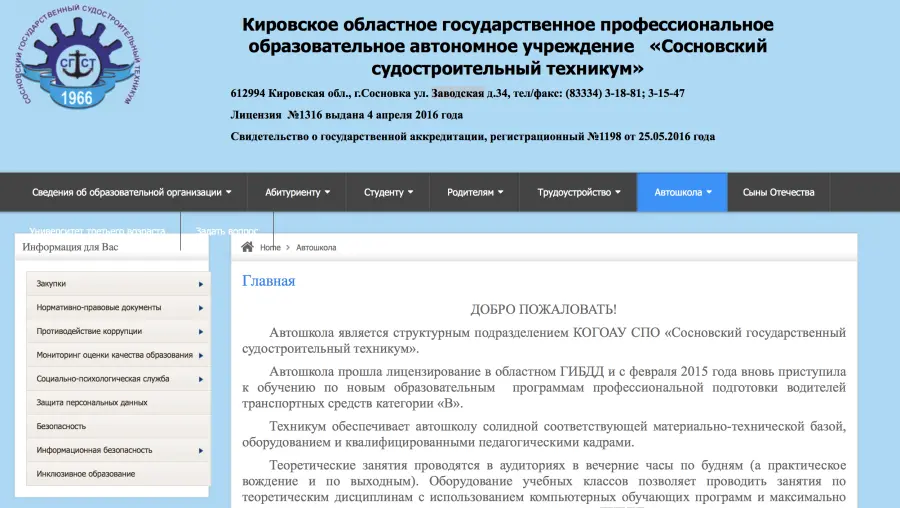Click 'Информация для Вас' panel heading
This screenshot has height=508, width=900.
tap(70, 247)
